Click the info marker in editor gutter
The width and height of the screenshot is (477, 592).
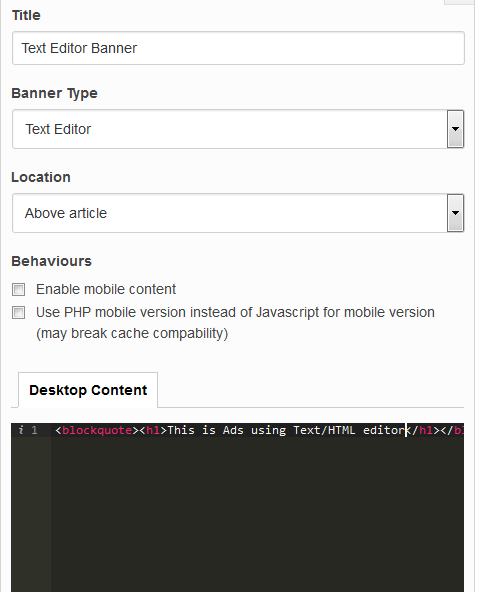pos(21,430)
